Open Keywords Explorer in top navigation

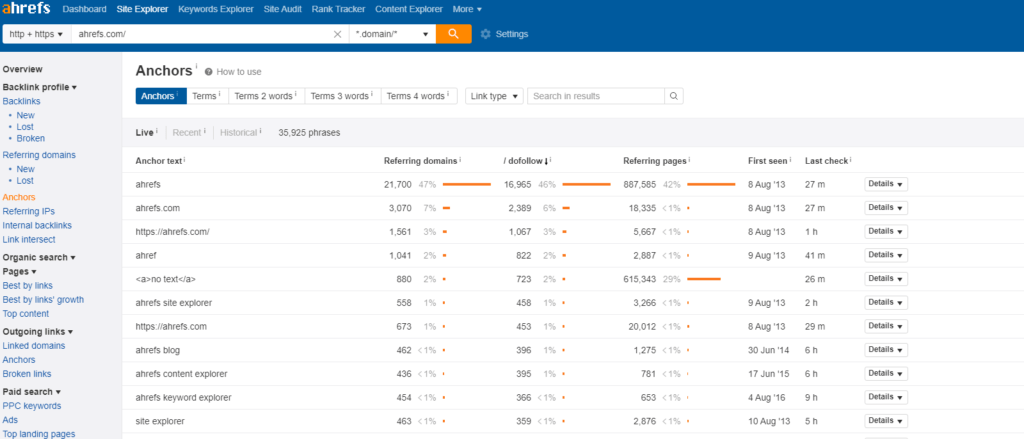point(216,9)
